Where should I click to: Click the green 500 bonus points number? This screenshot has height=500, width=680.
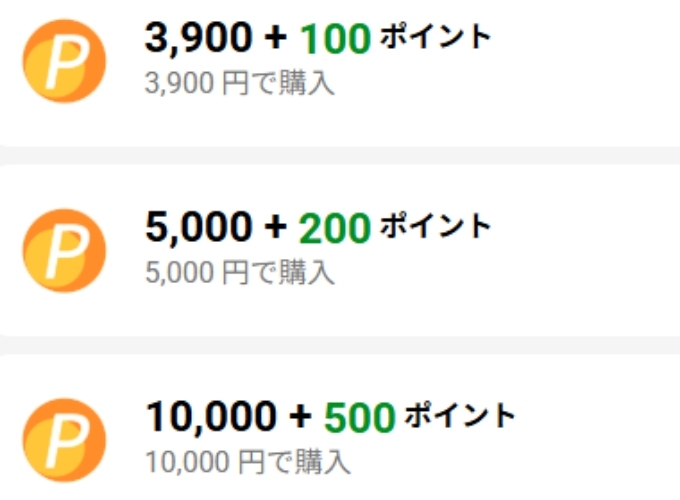360,416
